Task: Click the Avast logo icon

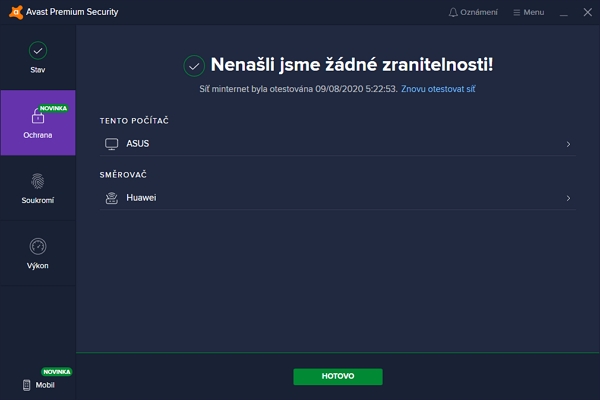Action: [16, 12]
